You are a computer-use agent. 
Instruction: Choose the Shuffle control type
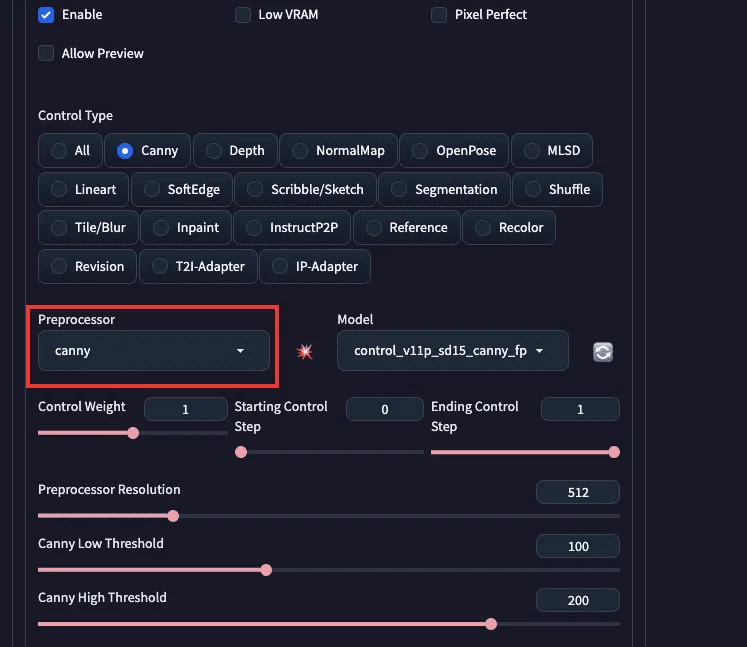tap(557, 190)
